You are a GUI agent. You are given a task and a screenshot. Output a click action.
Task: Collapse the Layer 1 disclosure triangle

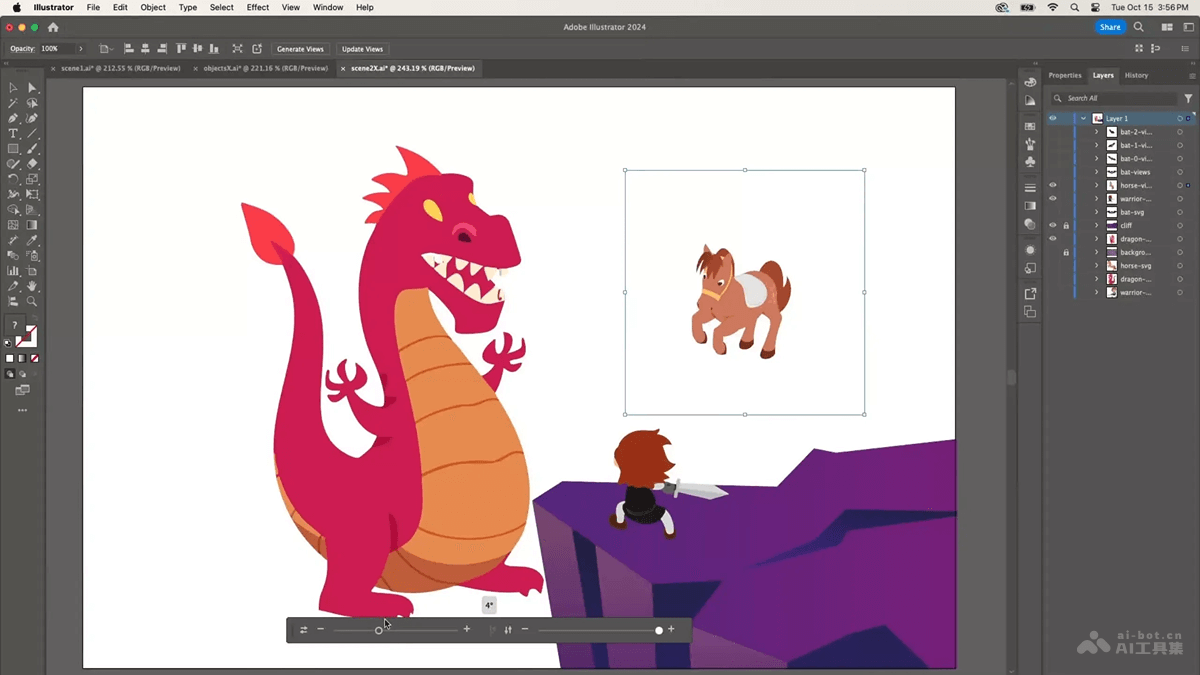click(1083, 118)
